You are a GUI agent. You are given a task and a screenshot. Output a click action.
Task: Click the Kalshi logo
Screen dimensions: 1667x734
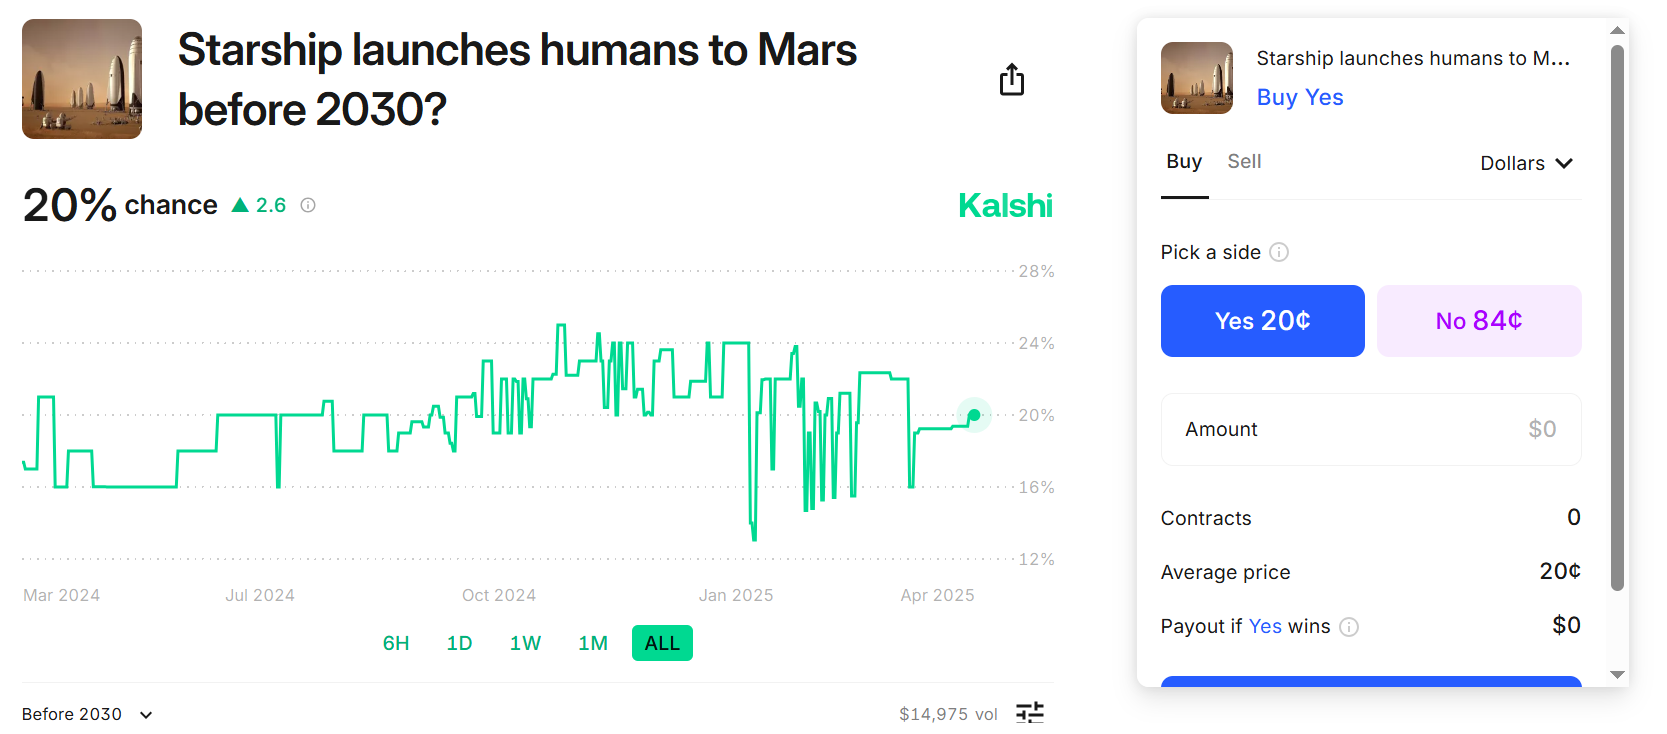tap(1005, 206)
